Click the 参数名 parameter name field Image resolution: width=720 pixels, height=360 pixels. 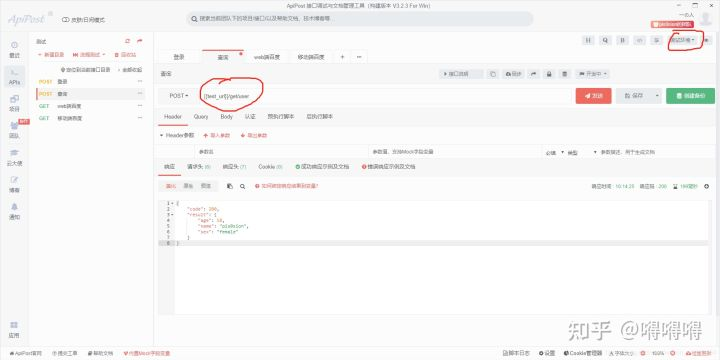[281, 152]
